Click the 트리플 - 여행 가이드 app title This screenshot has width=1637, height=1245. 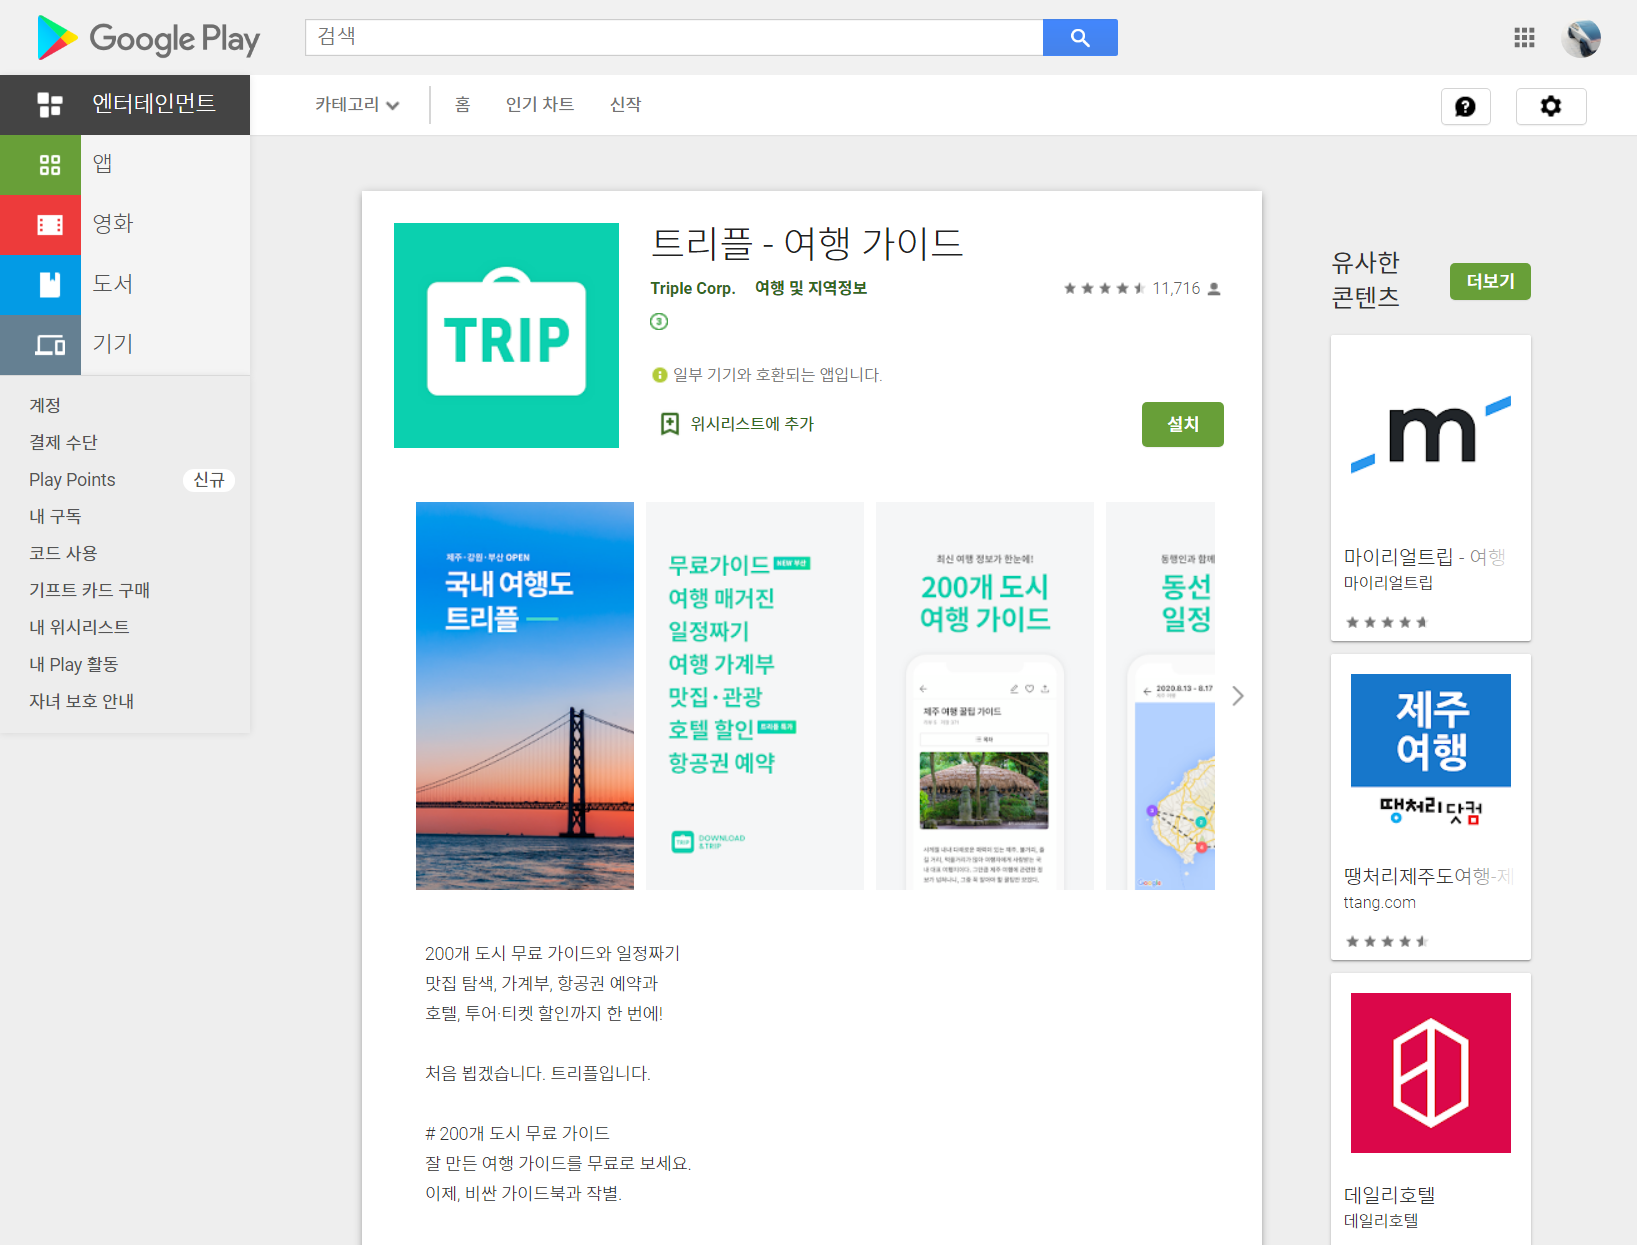(807, 243)
